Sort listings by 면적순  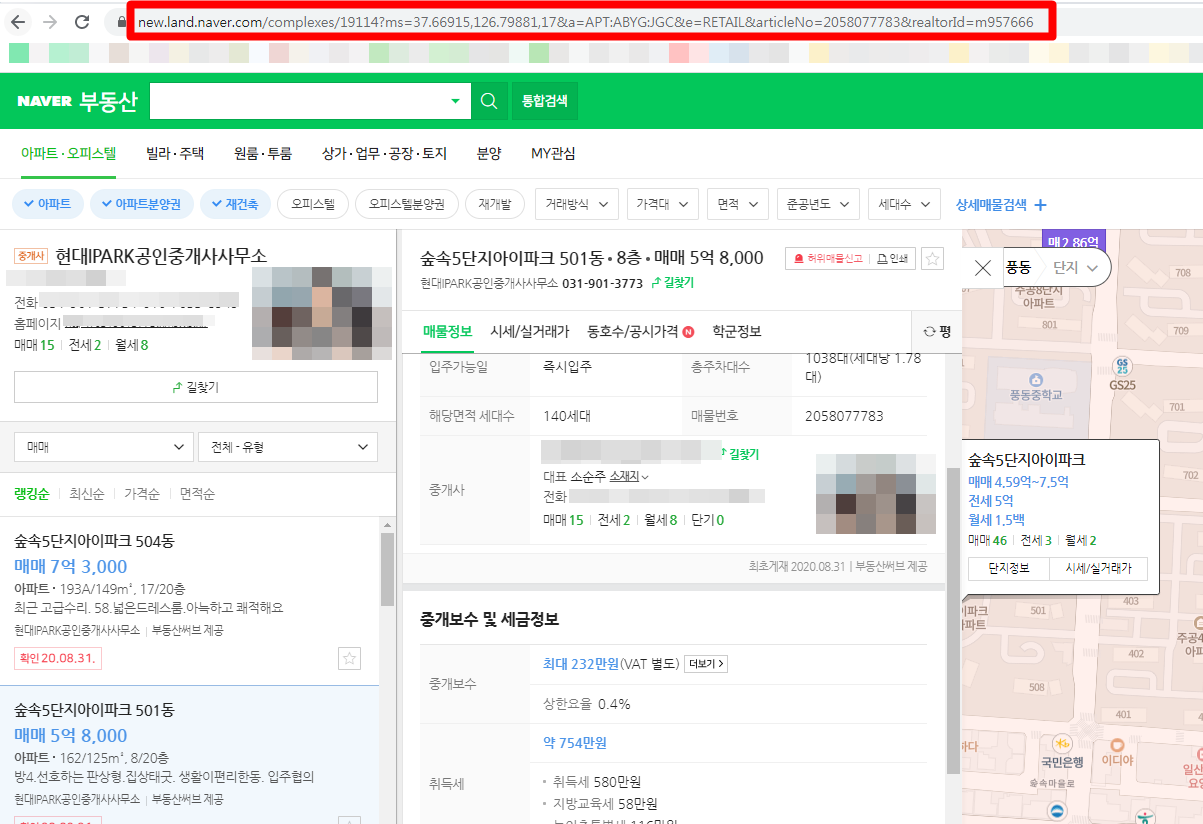click(197, 494)
